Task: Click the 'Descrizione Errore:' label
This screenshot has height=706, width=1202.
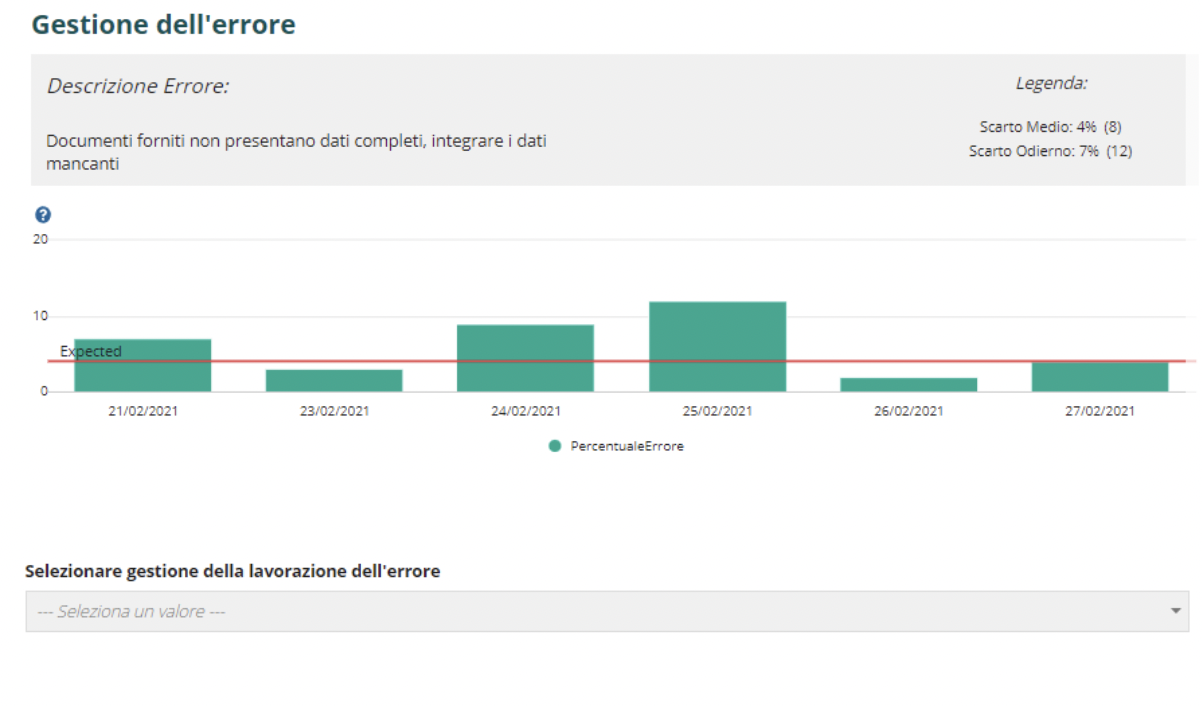Action: 138,86
